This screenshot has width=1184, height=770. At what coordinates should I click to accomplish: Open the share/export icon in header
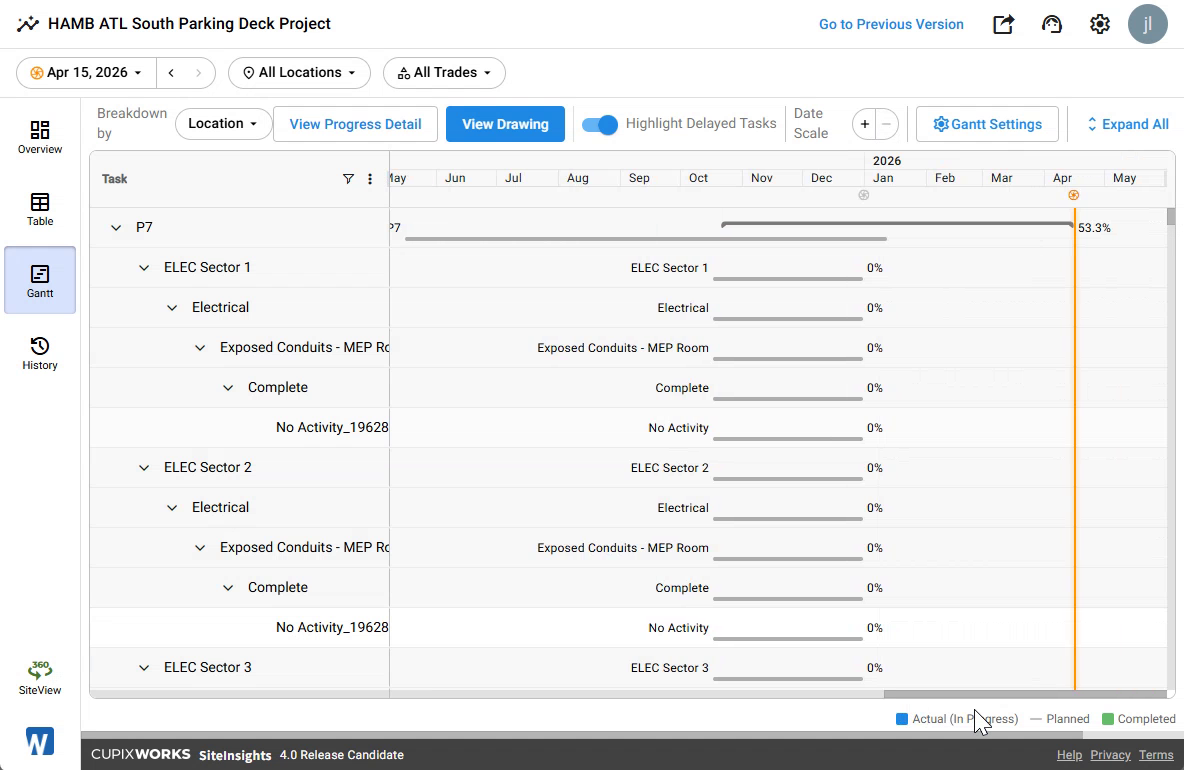pyautogui.click(x=1003, y=24)
